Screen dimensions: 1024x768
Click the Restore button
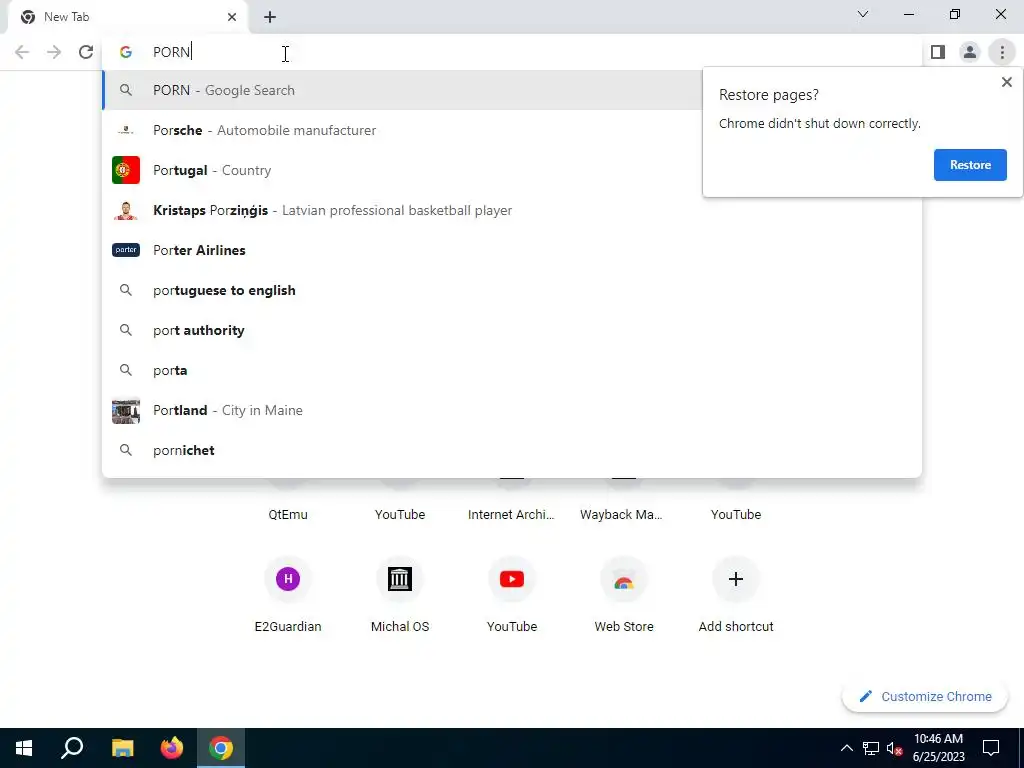click(x=970, y=165)
